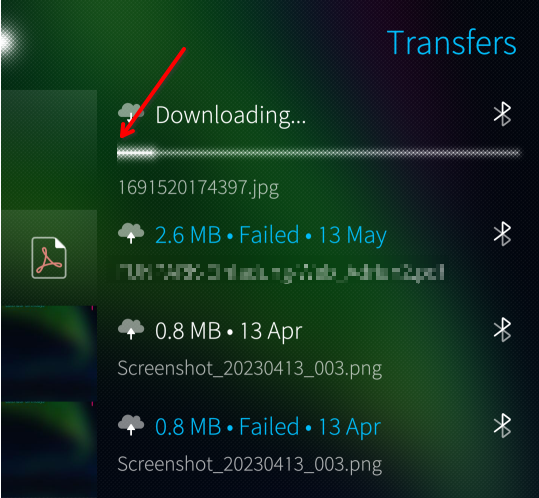Click the Downloading... status text
The width and height of the screenshot is (539, 498).
point(231,116)
